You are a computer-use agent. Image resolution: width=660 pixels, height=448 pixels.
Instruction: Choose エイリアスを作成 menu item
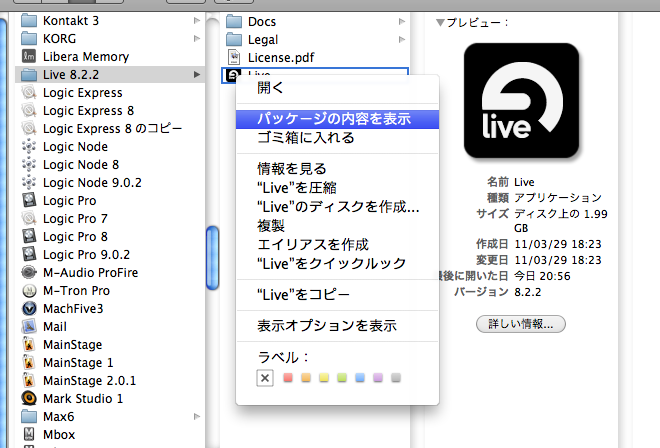point(337,245)
